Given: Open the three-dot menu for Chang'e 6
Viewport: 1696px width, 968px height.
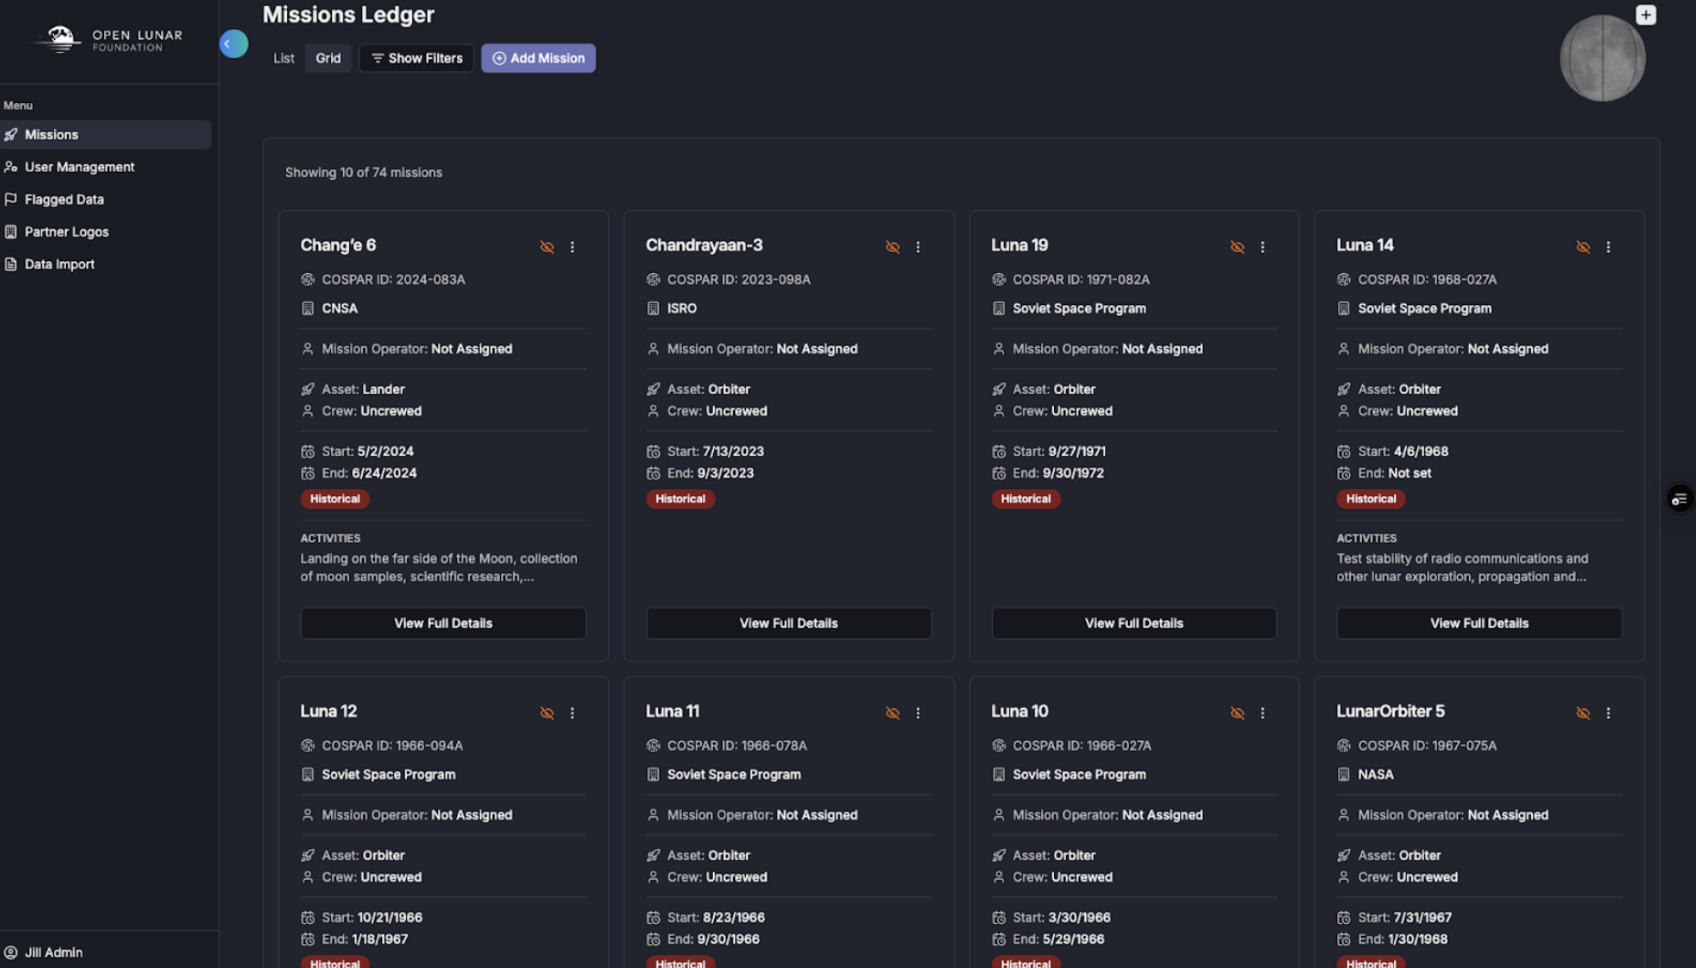Looking at the screenshot, I should tap(572, 247).
